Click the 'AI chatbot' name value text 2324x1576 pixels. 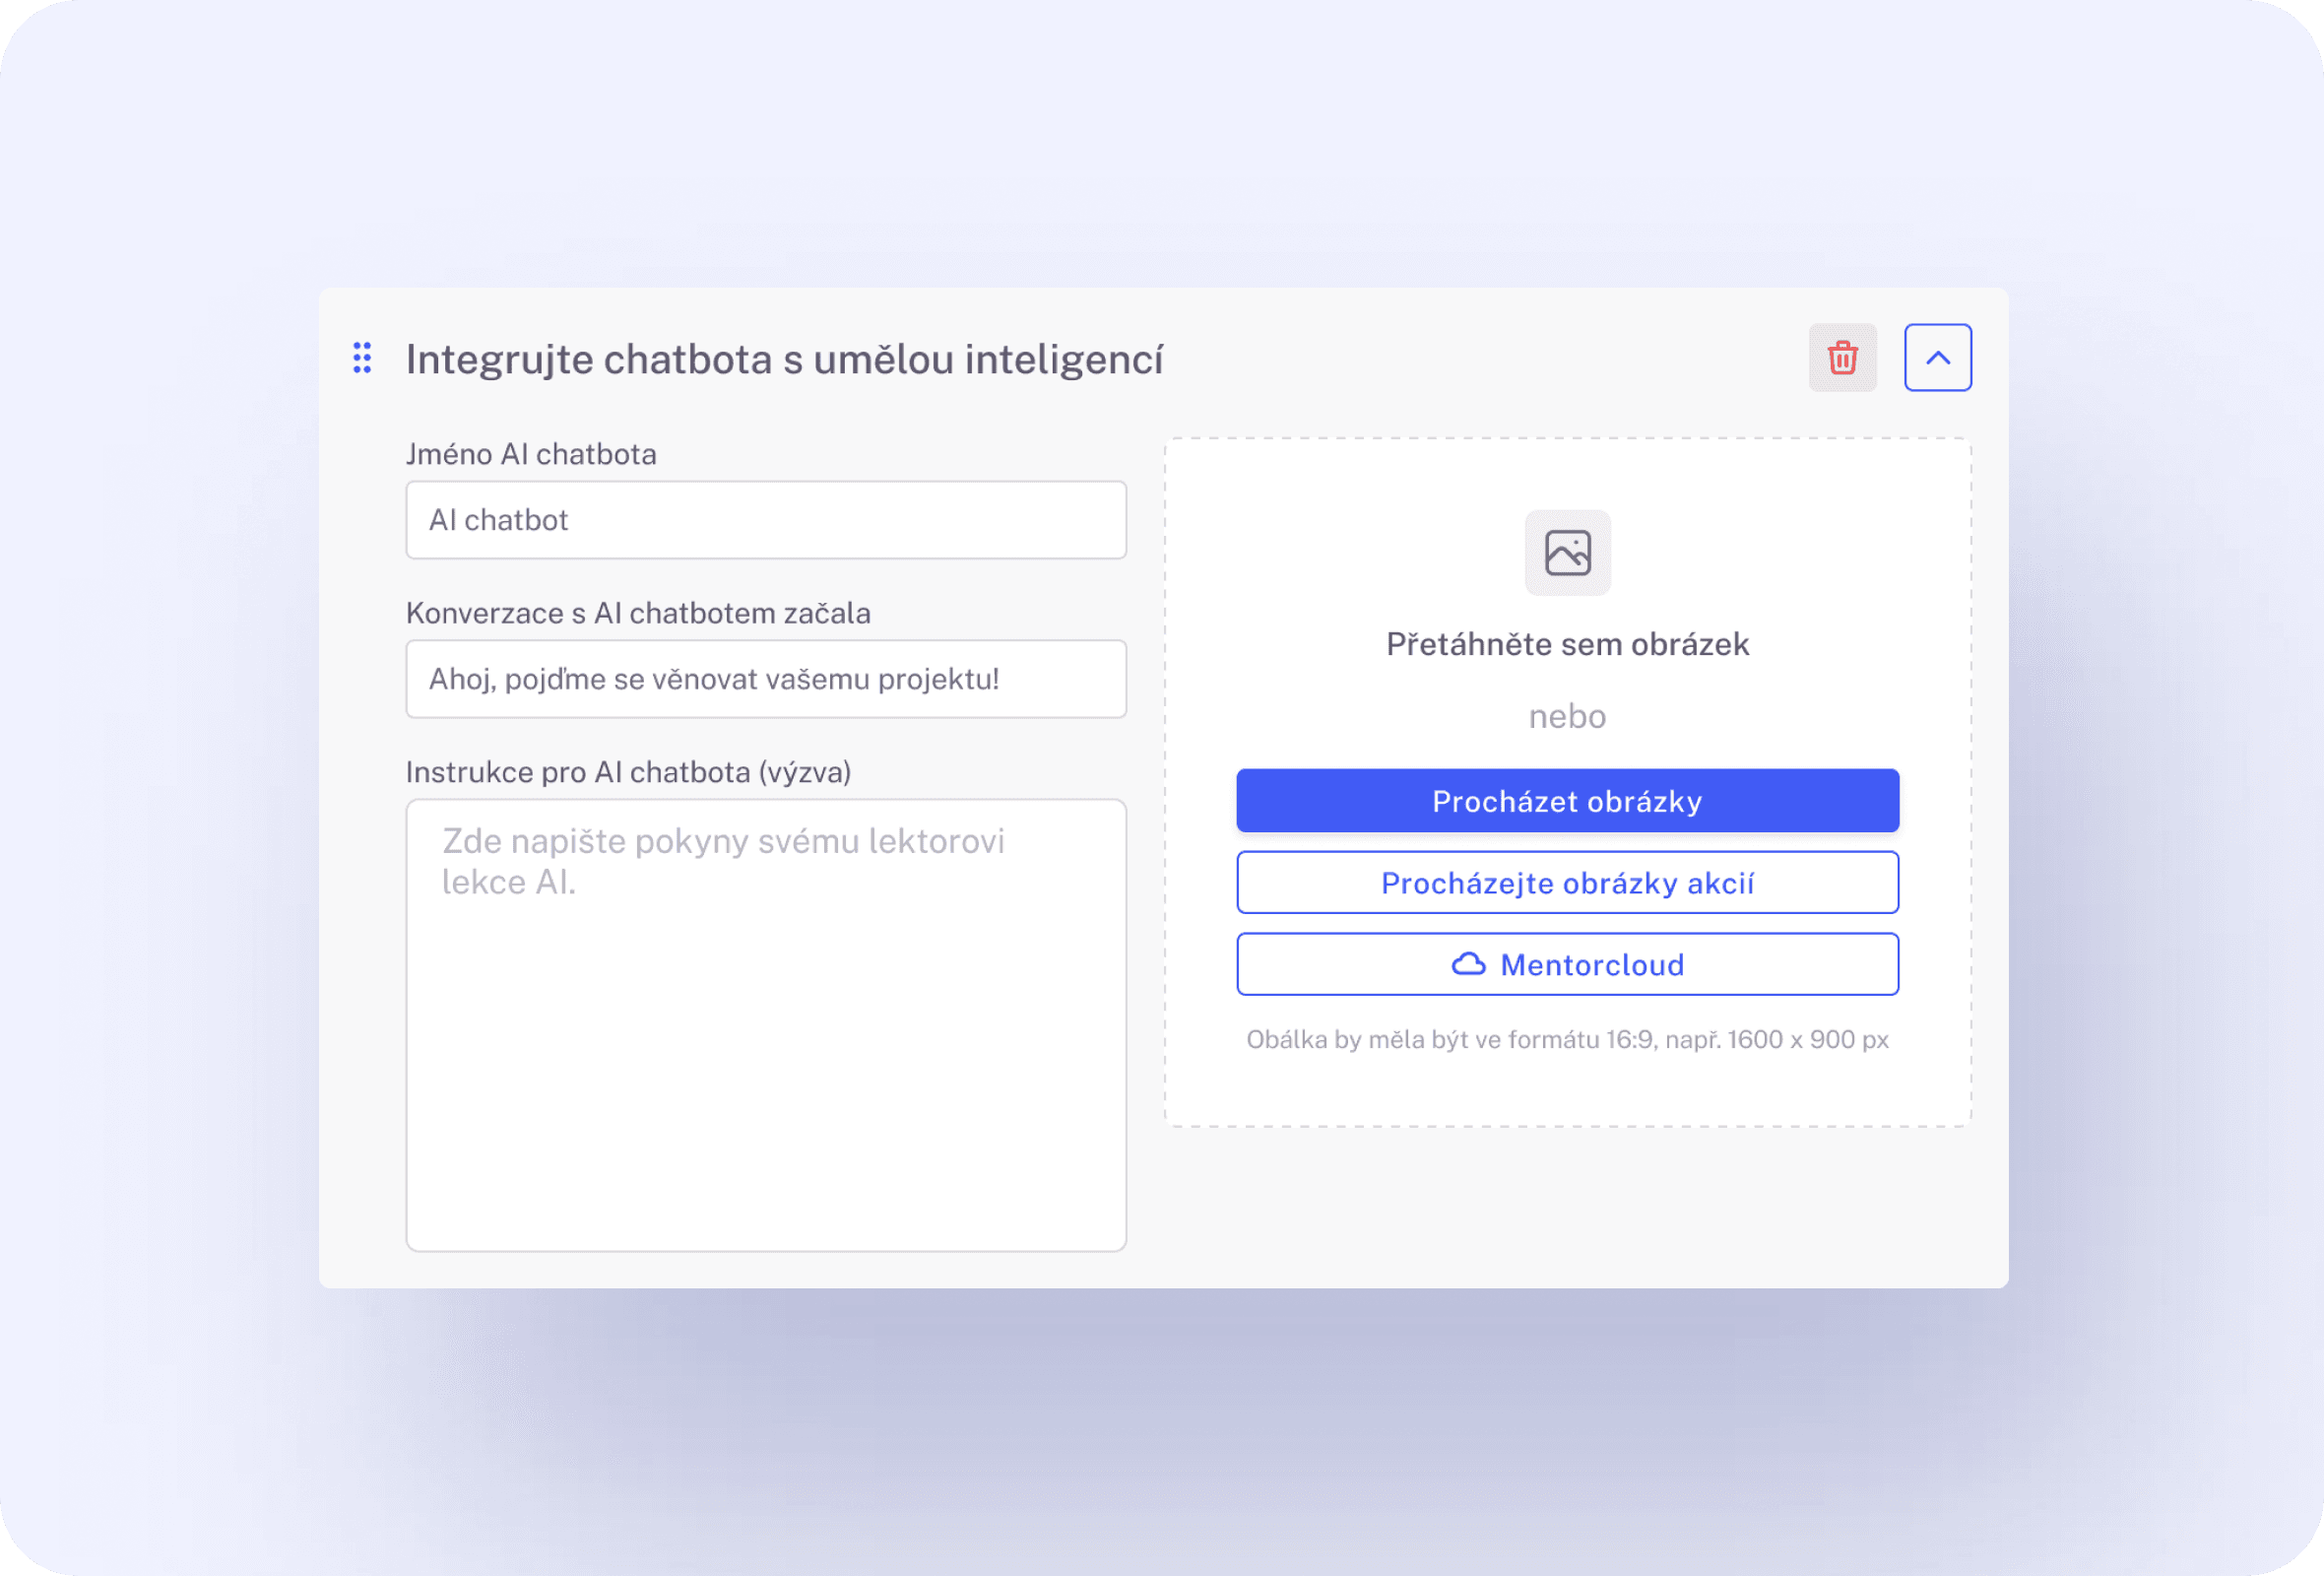[498, 520]
